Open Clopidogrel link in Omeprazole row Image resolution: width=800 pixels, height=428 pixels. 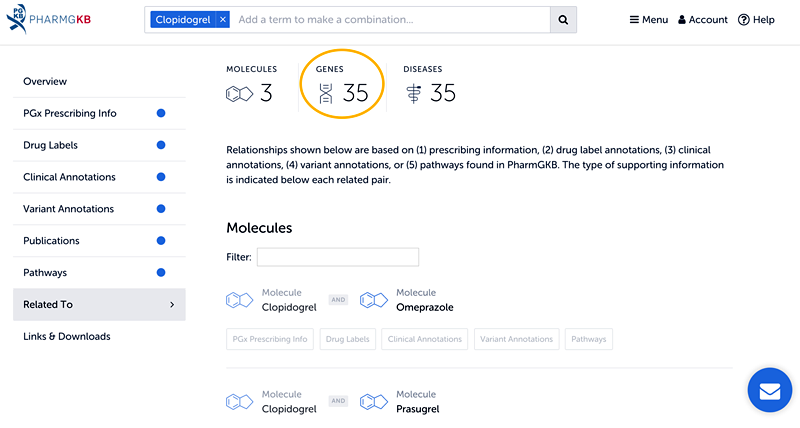pos(289,308)
